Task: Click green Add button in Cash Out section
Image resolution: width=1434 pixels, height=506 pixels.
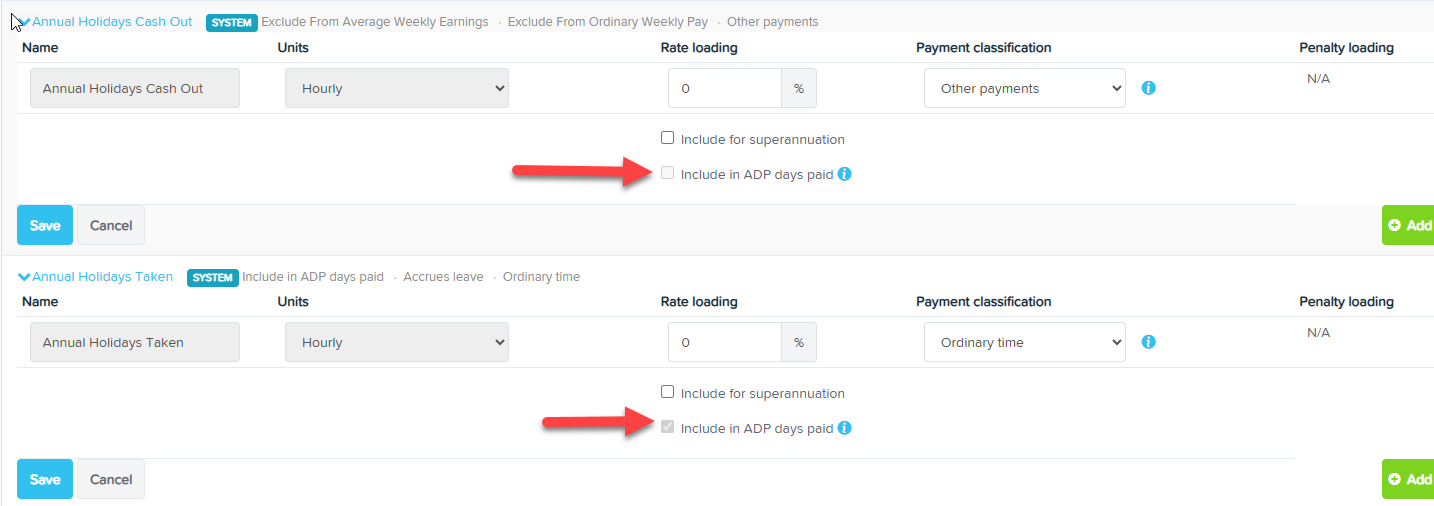Action: coord(1408,225)
